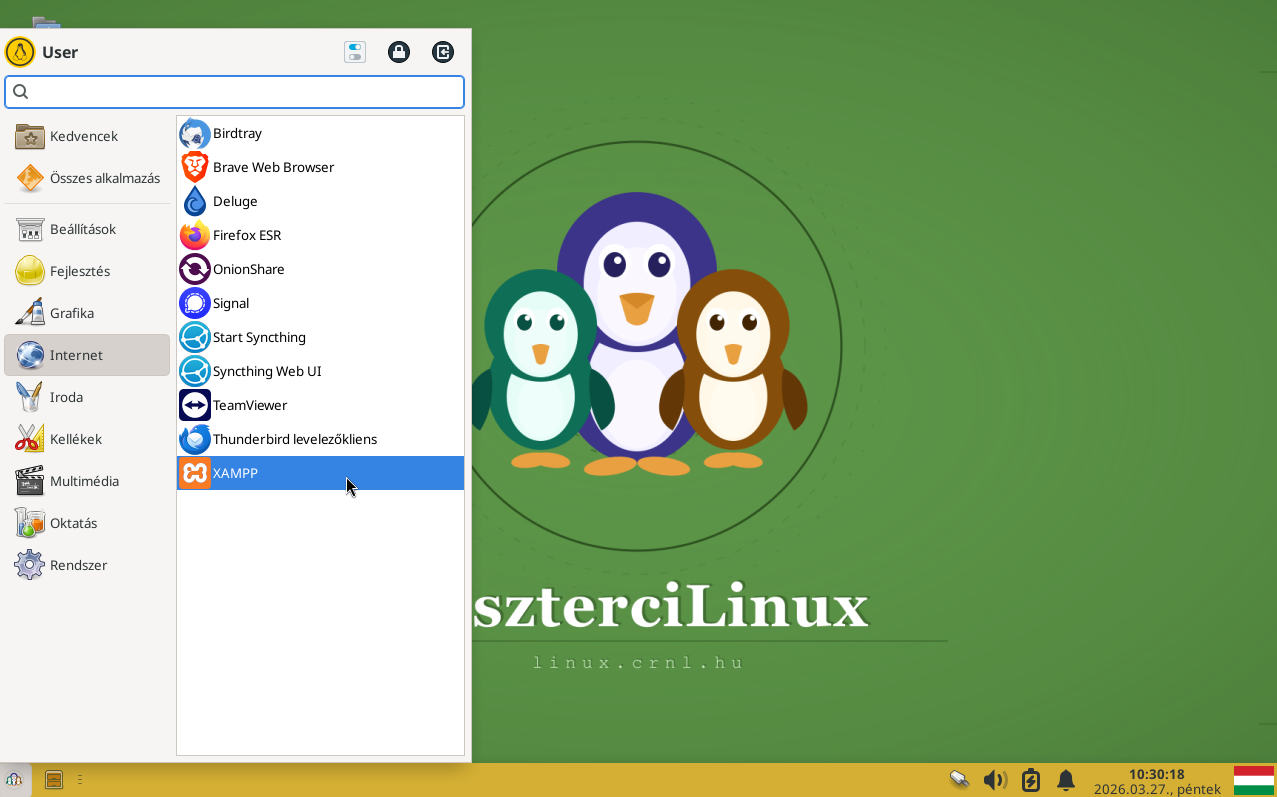The width and height of the screenshot is (1277, 797).
Task: Launch OnionShare
Action: point(248,269)
